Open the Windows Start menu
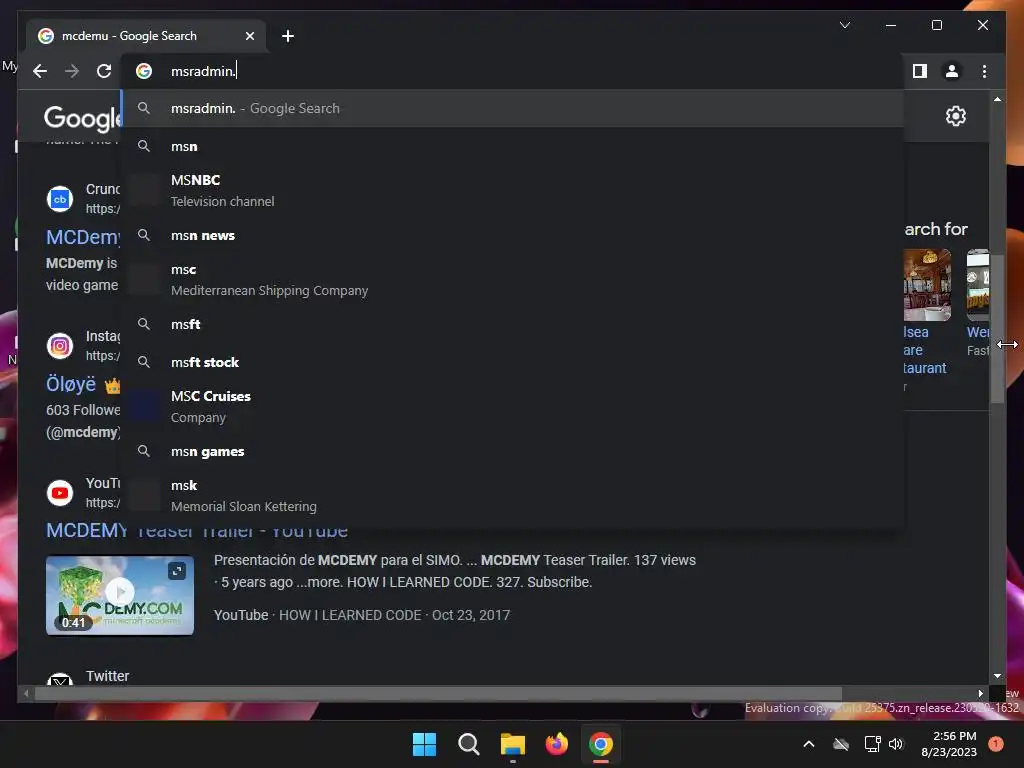1024x768 pixels. pos(424,744)
